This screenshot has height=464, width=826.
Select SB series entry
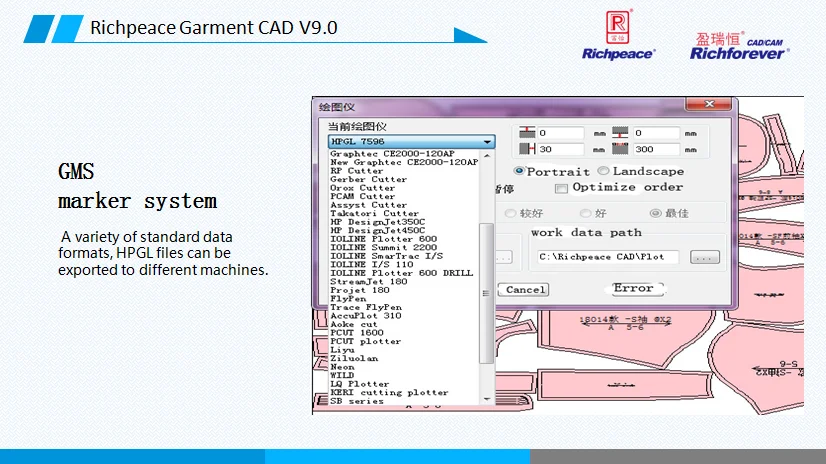(357, 401)
